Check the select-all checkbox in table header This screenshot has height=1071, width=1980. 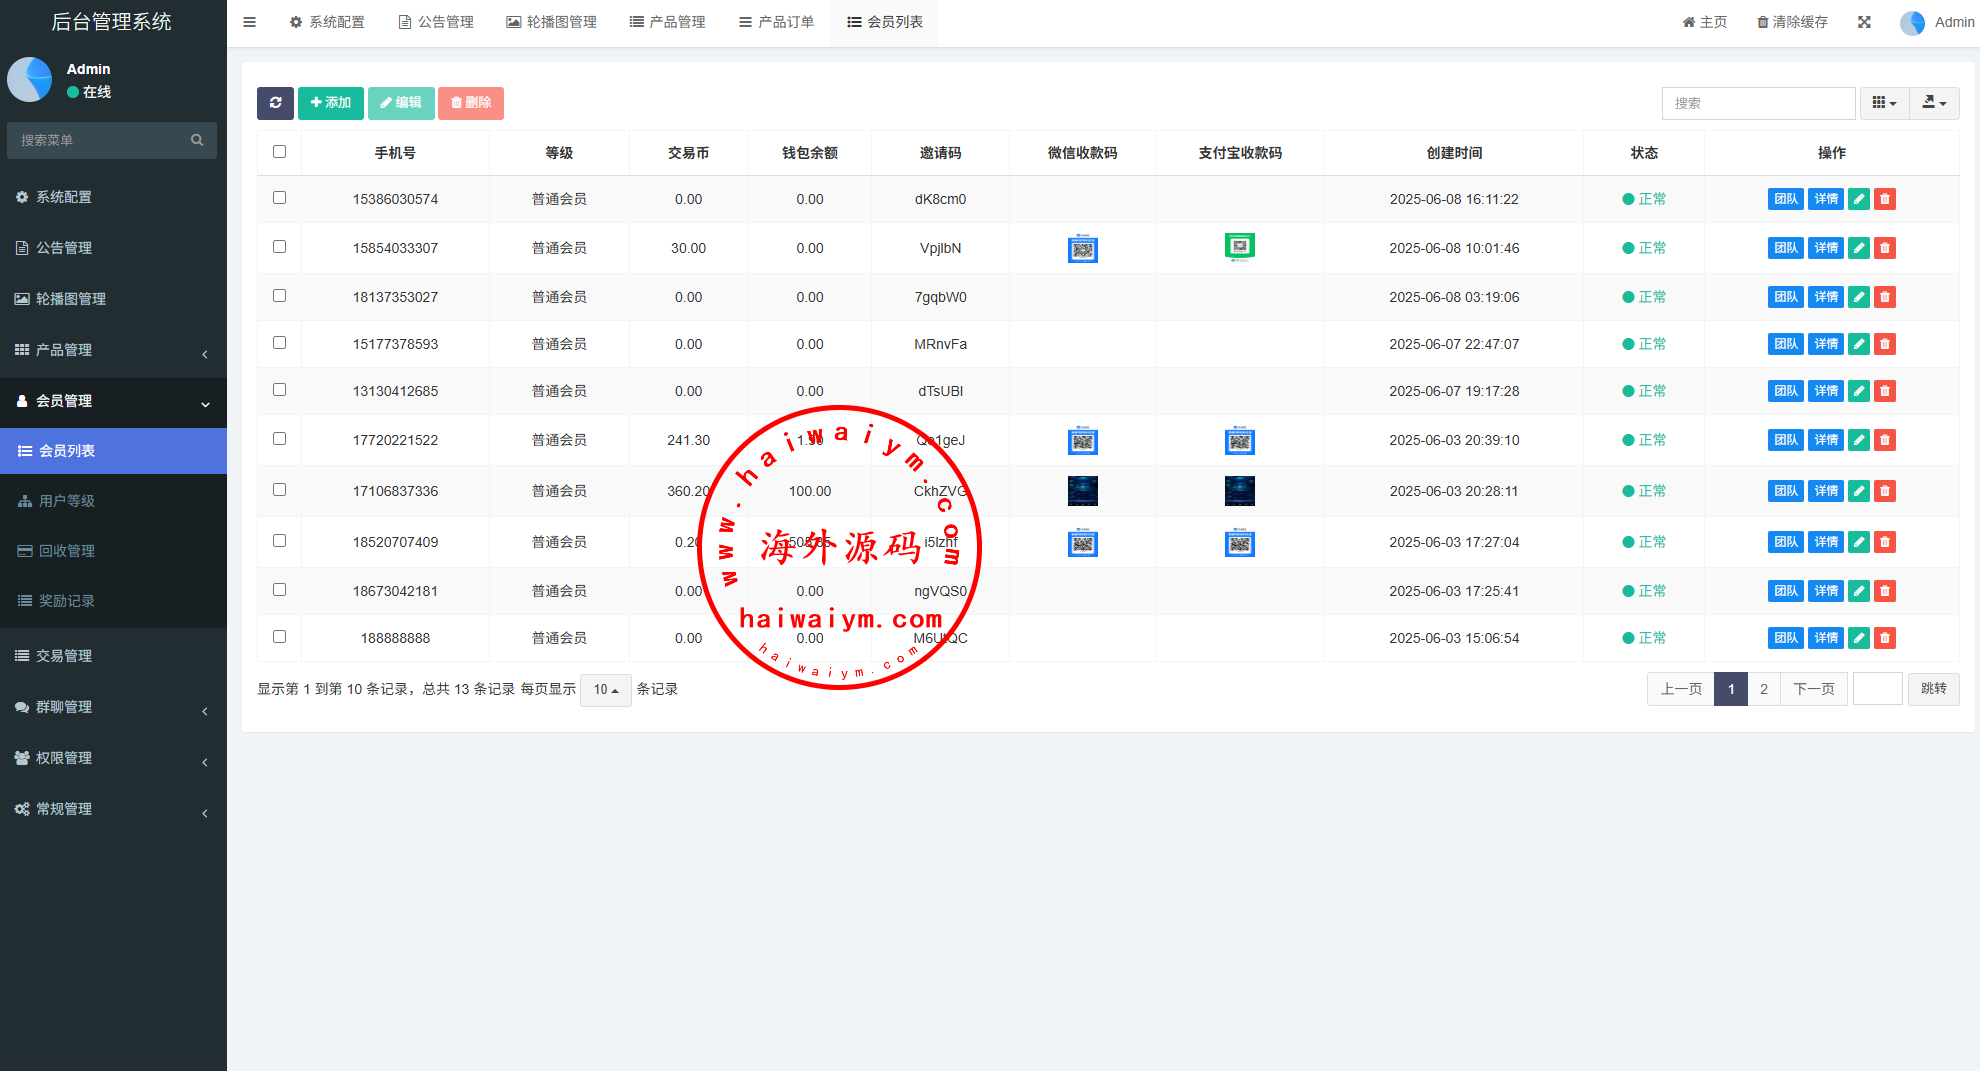tap(279, 152)
